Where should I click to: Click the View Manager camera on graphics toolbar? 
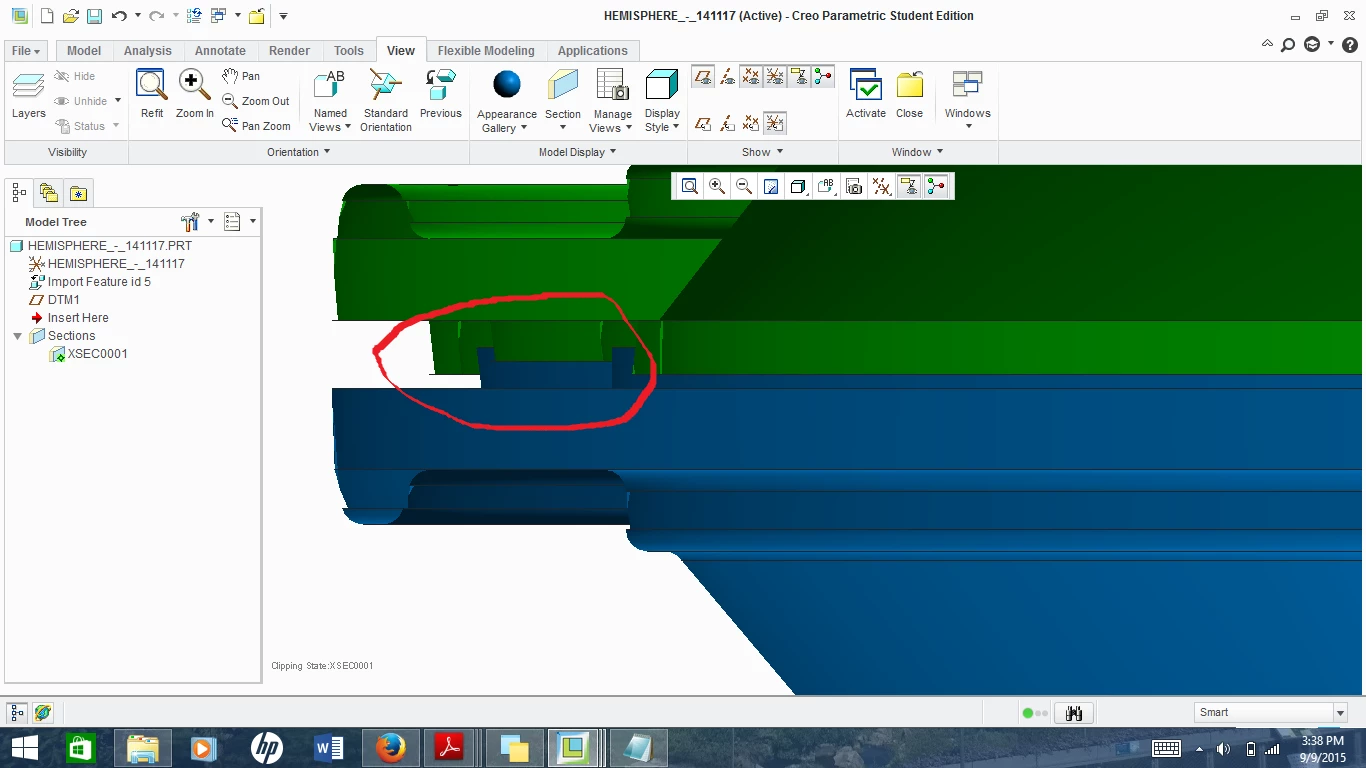854,186
